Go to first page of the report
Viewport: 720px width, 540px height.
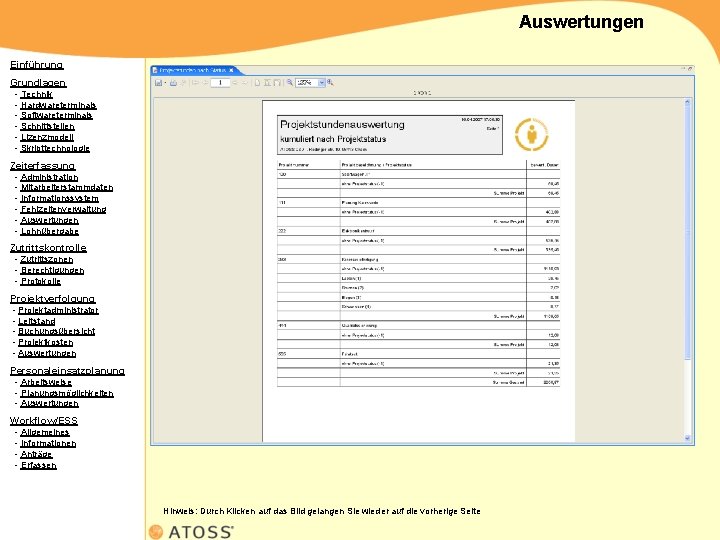coord(195,83)
